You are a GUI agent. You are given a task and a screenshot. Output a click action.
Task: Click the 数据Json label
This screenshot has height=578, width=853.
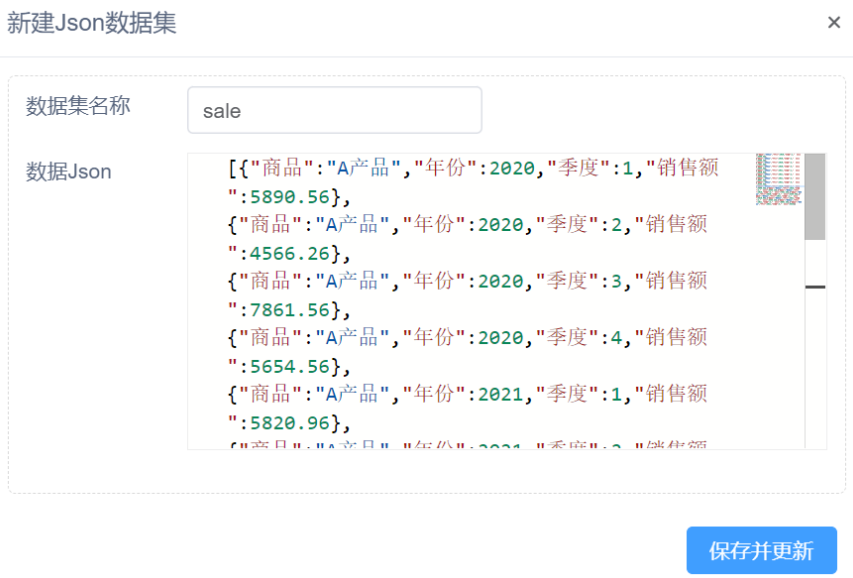point(68,172)
